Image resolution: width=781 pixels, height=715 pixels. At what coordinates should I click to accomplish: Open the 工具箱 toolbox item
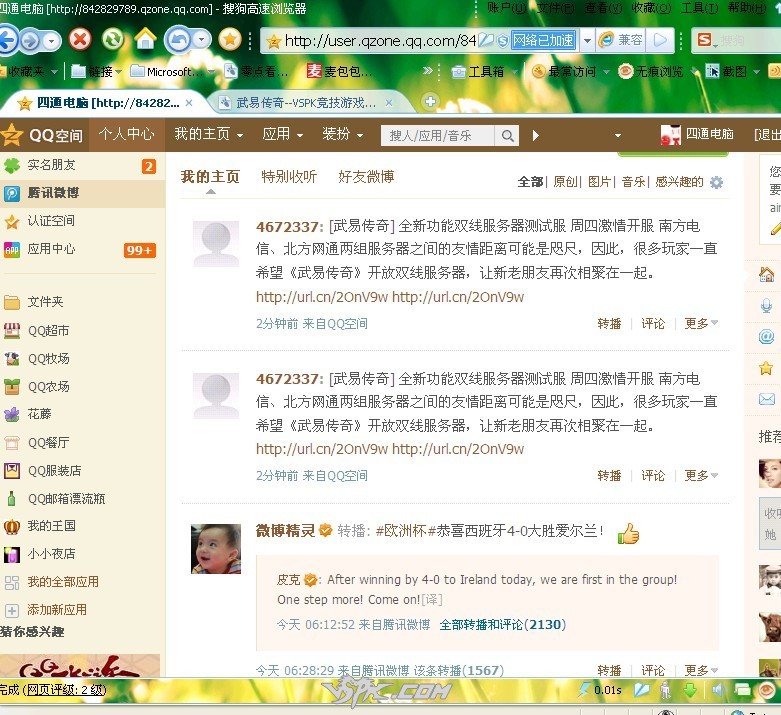pos(479,72)
